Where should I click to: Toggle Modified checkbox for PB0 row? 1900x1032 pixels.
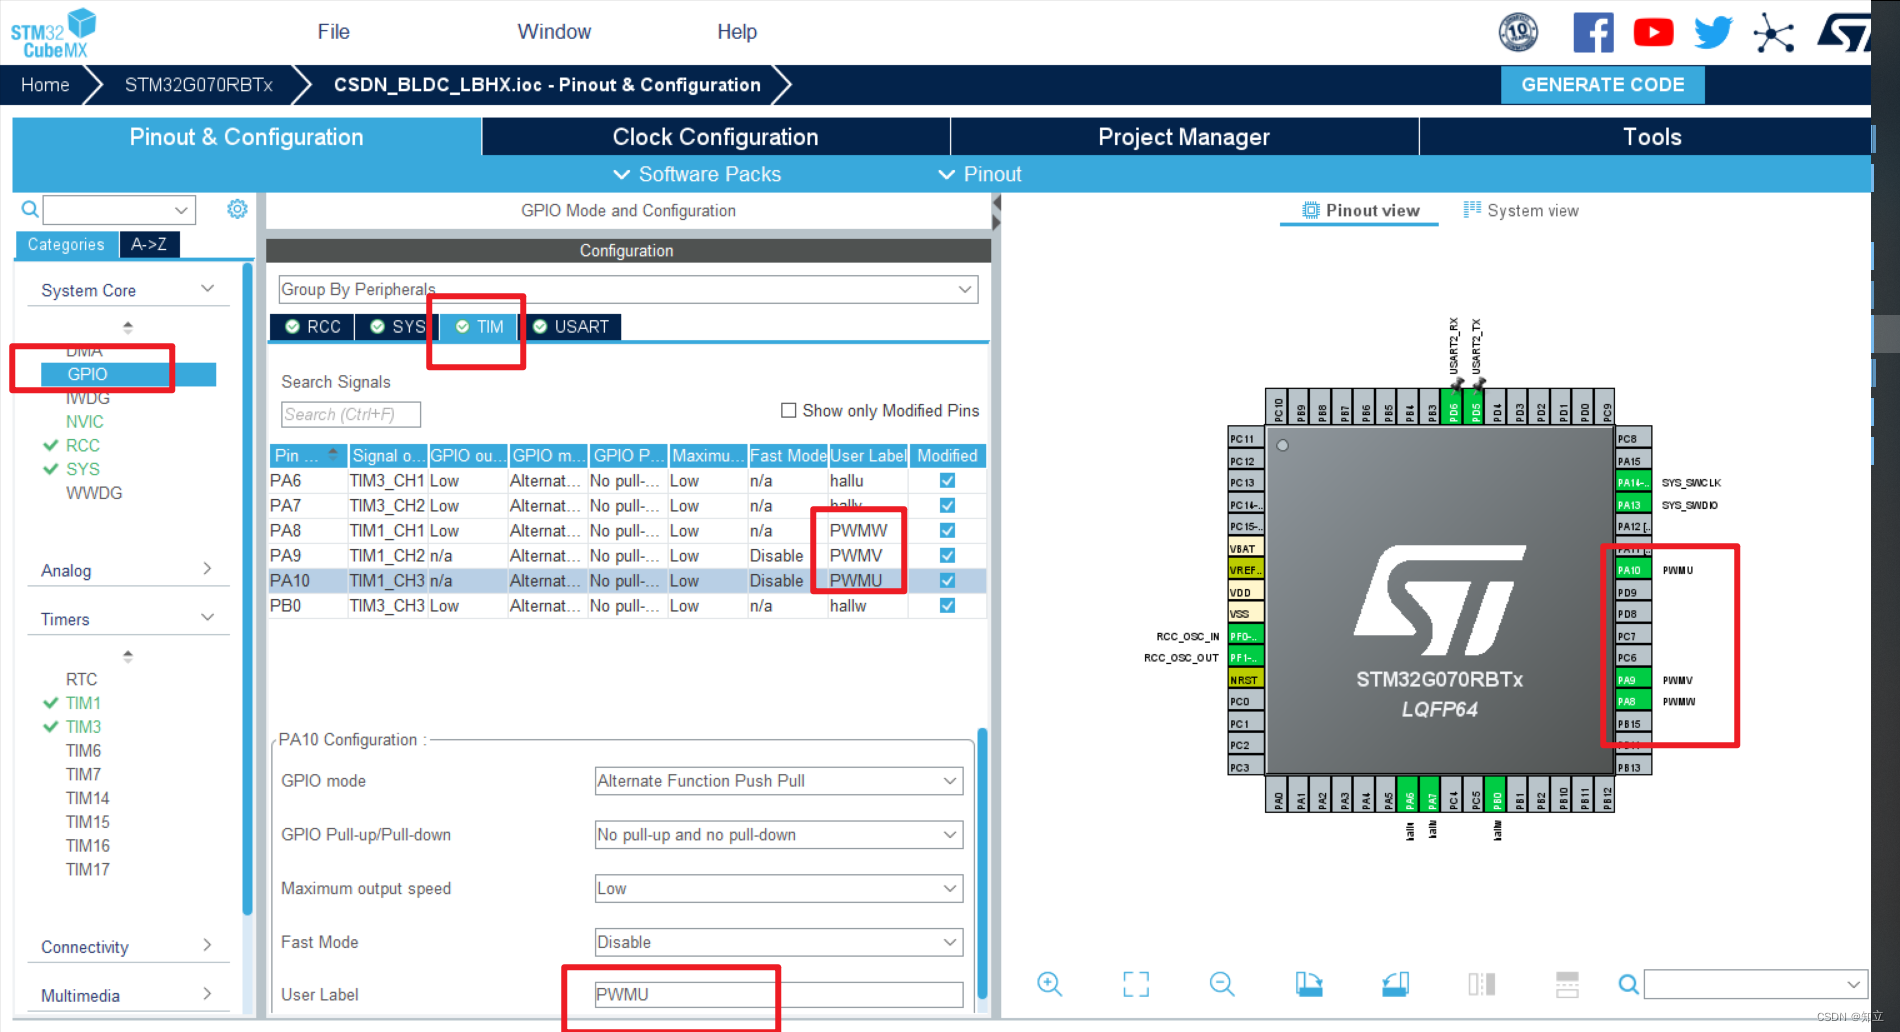click(947, 606)
